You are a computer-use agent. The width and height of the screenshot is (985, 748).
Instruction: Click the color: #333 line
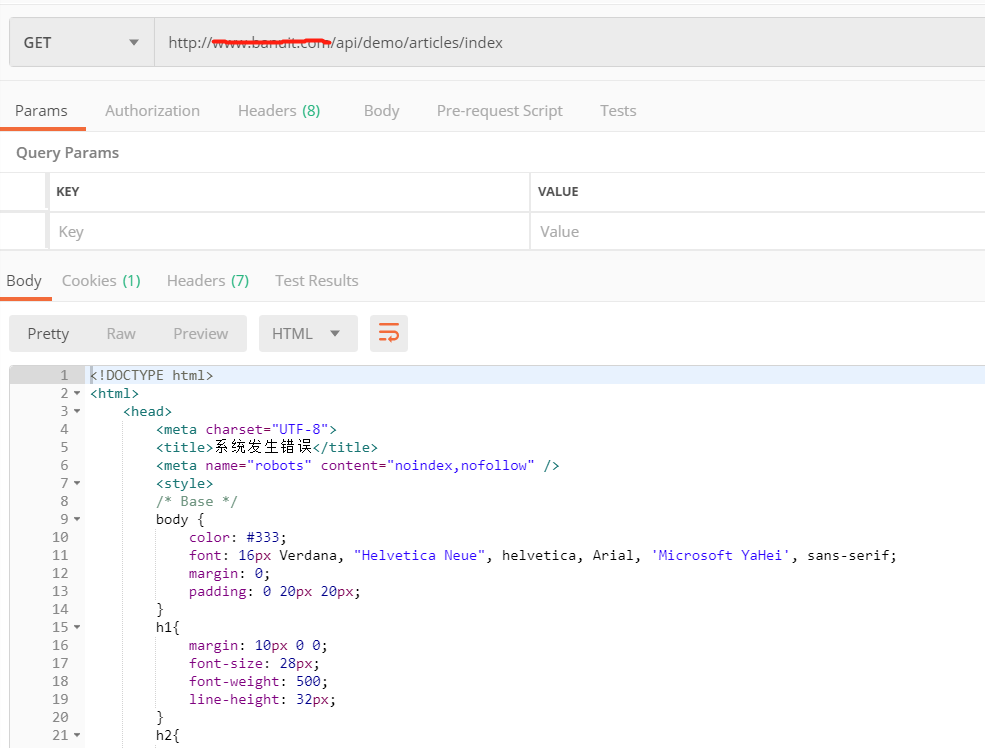tap(237, 538)
